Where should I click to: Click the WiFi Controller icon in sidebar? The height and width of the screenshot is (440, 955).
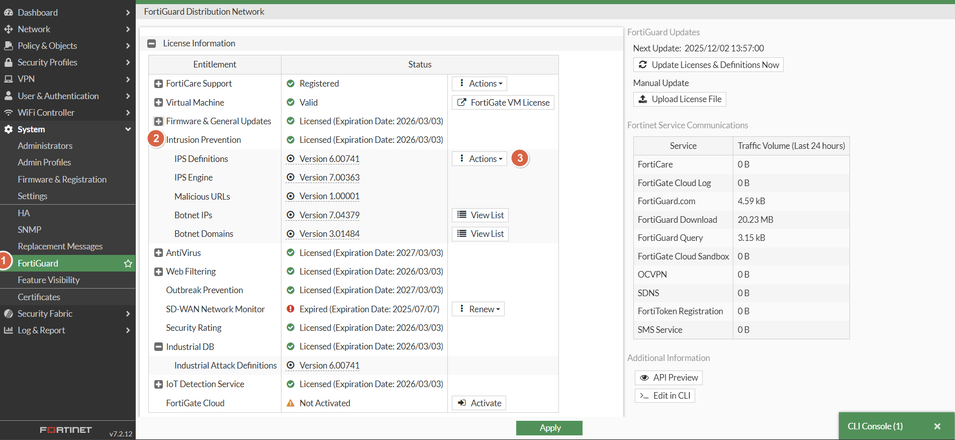point(9,113)
